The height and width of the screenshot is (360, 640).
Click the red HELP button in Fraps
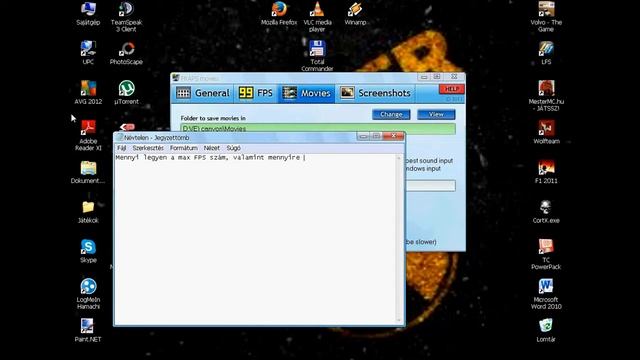[451, 89]
